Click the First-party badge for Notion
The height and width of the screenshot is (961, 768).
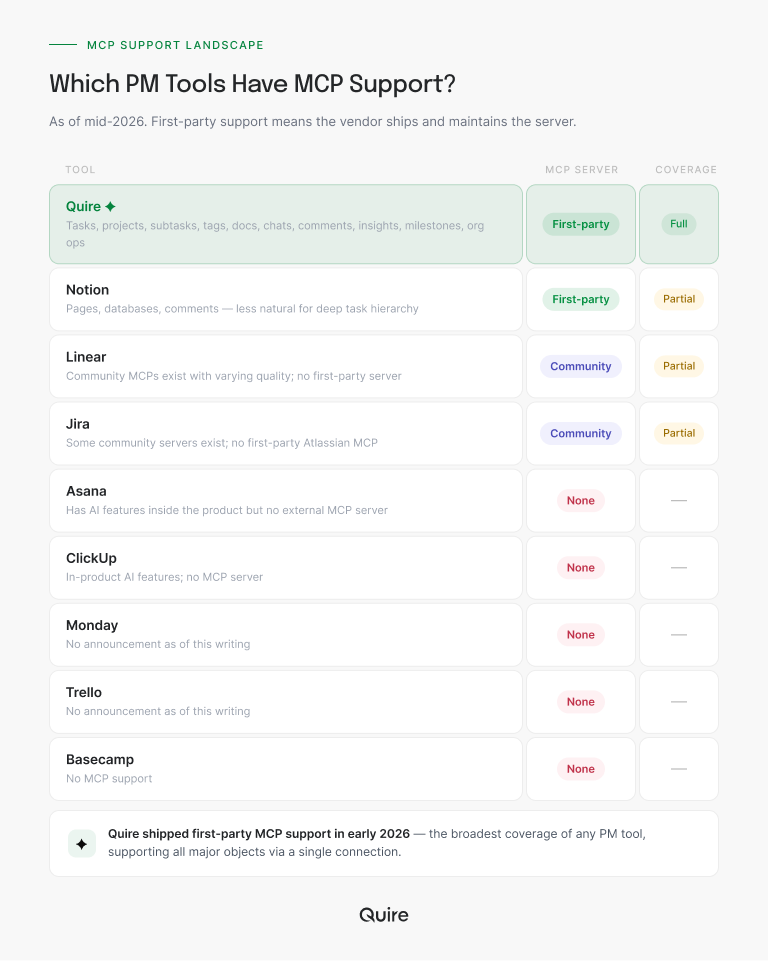tap(580, 299)
